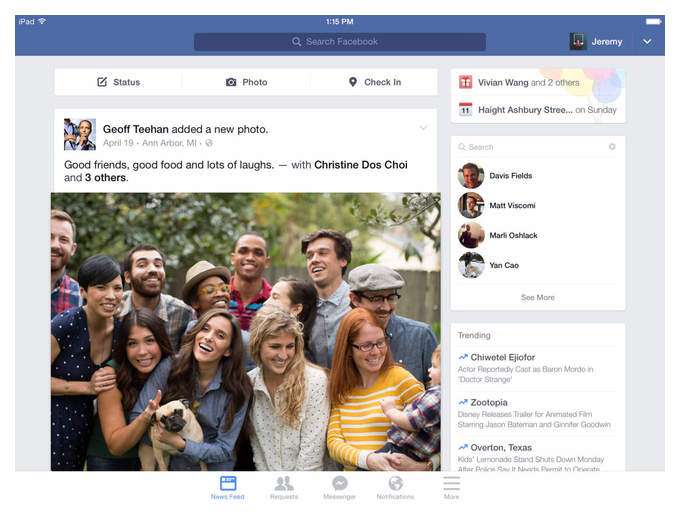Tap the Status compose icon
The width and height of the screenshot is (680, 518).
click(x=102, y=82)
